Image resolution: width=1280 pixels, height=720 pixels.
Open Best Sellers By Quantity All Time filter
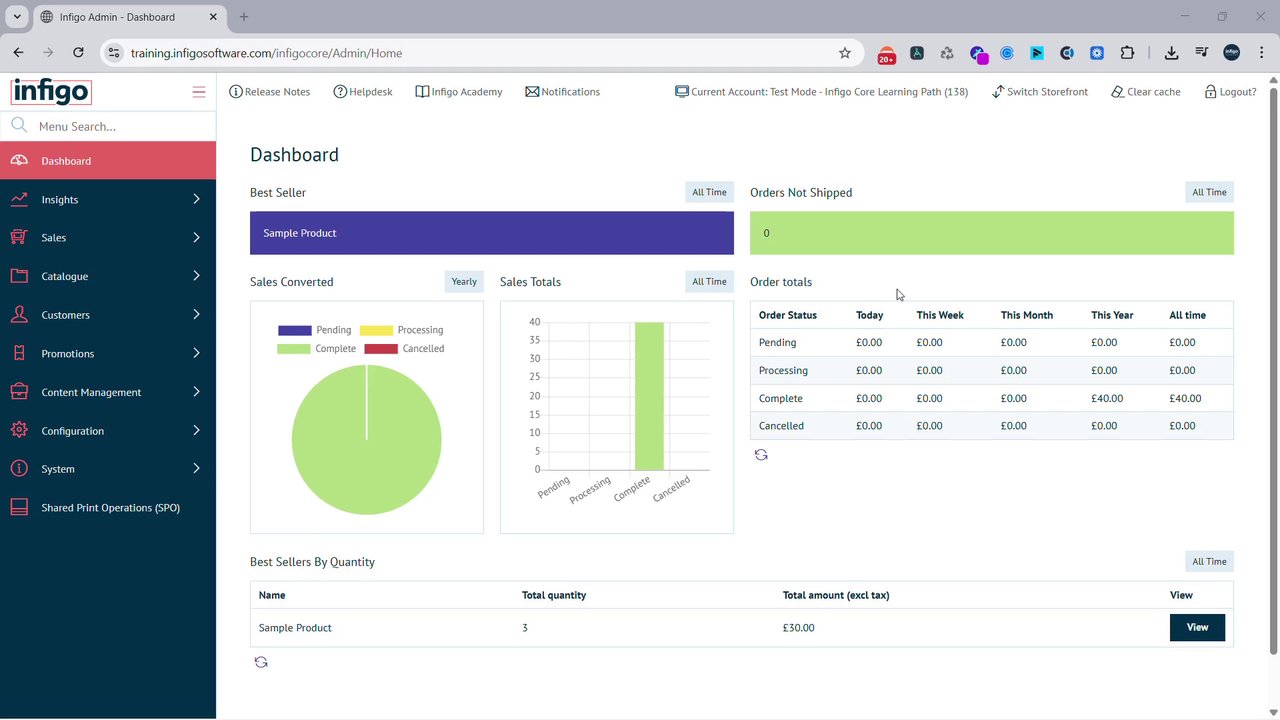click(x=1209, y=561)
